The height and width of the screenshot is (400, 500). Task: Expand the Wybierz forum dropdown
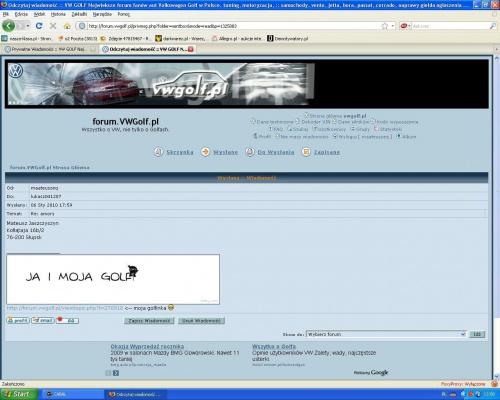coord(463,334)
